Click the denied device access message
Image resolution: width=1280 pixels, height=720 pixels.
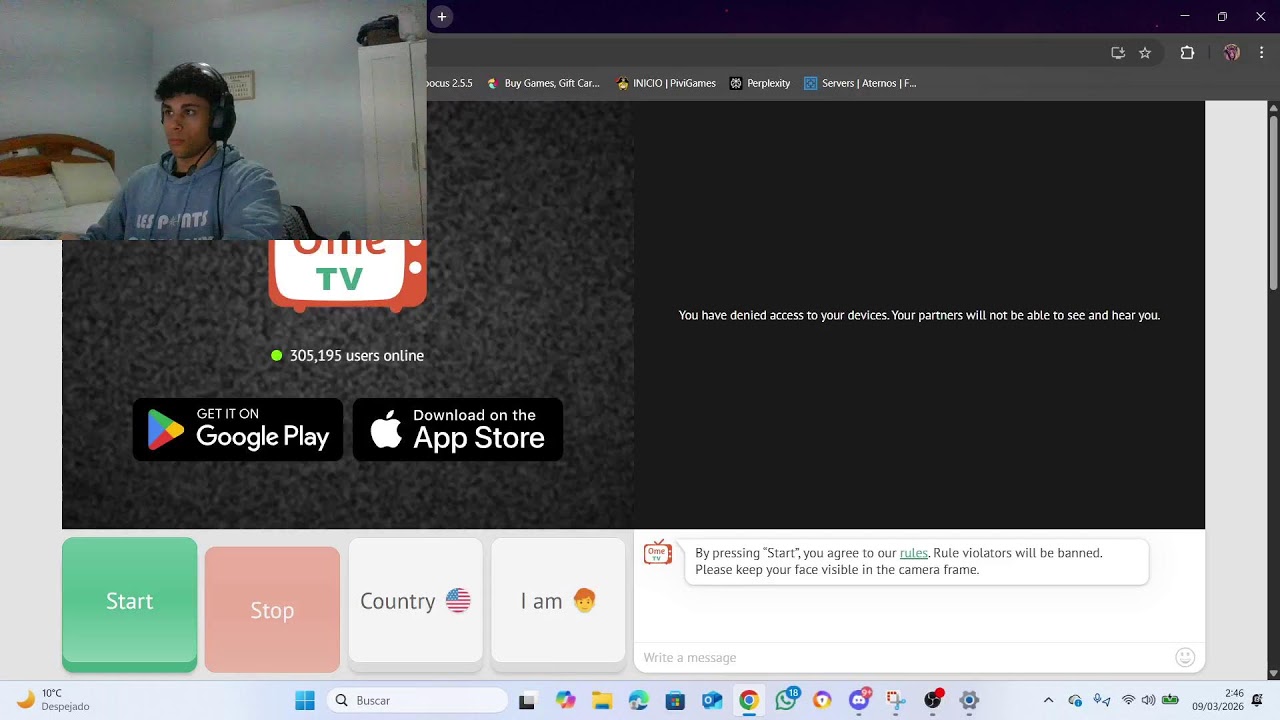point(919,315)
